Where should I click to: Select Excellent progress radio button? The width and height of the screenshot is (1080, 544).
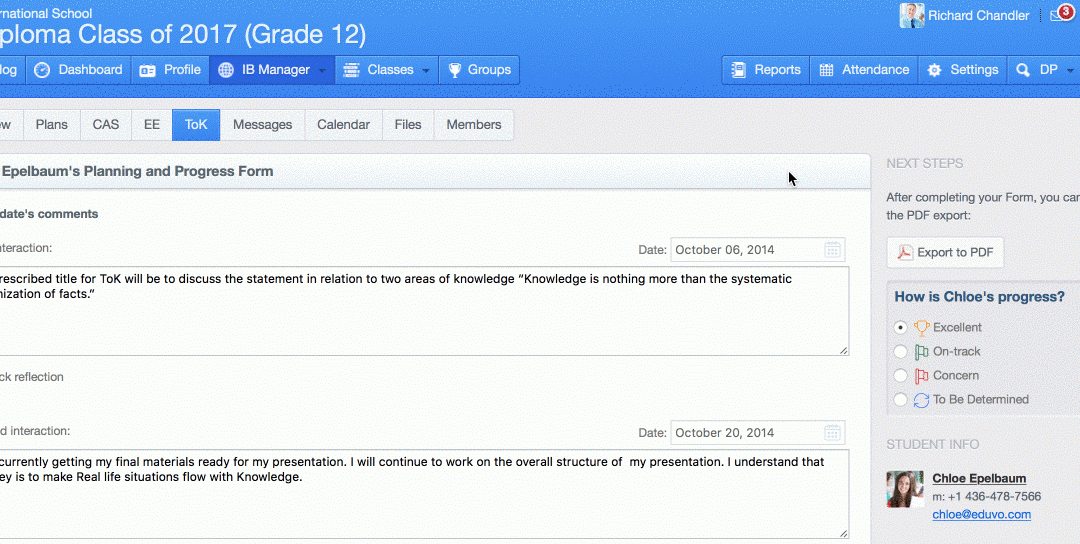[x=900, y=327]
